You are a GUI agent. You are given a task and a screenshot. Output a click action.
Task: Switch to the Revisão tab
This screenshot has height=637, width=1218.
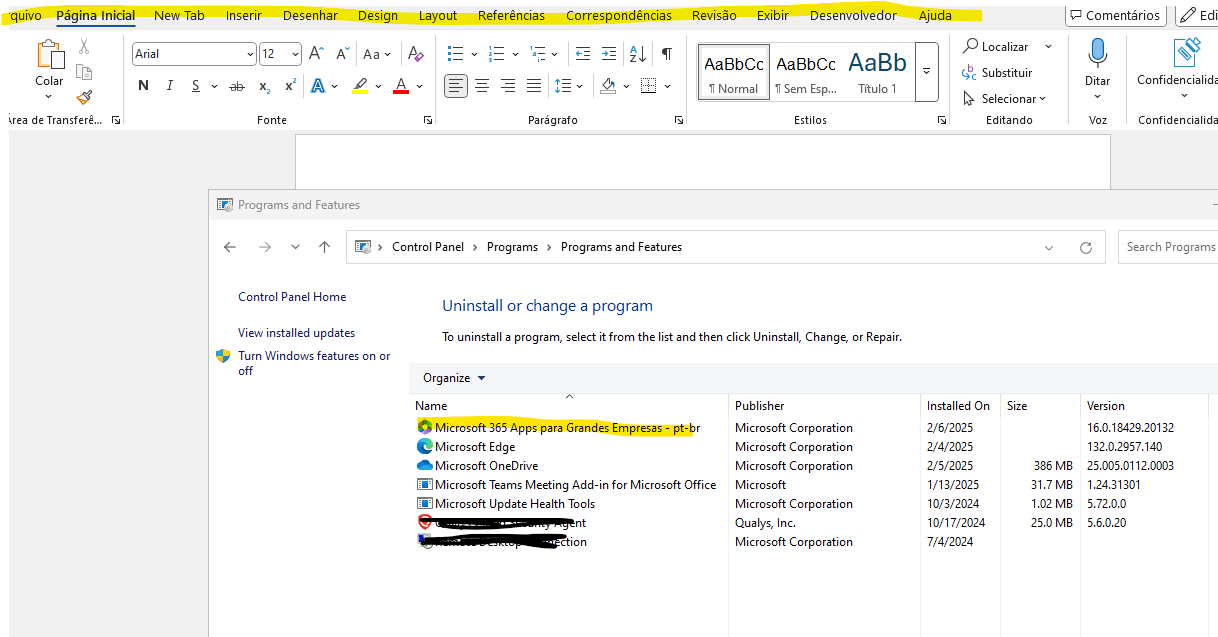[x=714, y=15]
